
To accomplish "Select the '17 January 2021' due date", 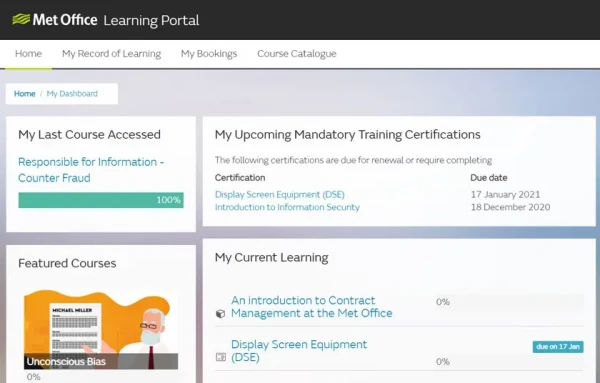I will tap(505, 194).
